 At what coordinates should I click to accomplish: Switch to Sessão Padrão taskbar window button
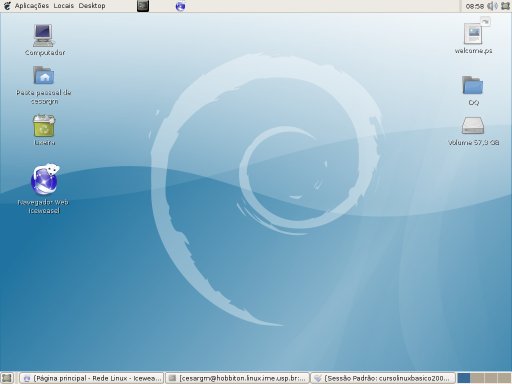pyautogui.click(x=383, y=378)
